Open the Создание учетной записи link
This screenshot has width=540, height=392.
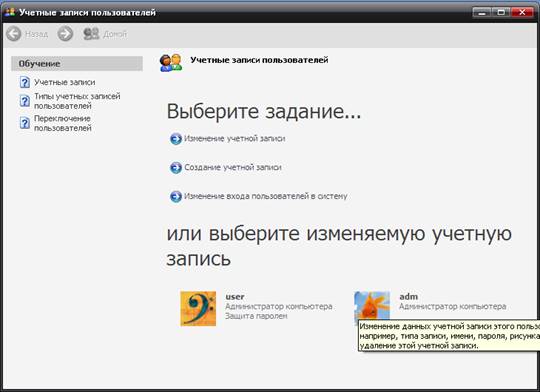[x=233, y=167]
